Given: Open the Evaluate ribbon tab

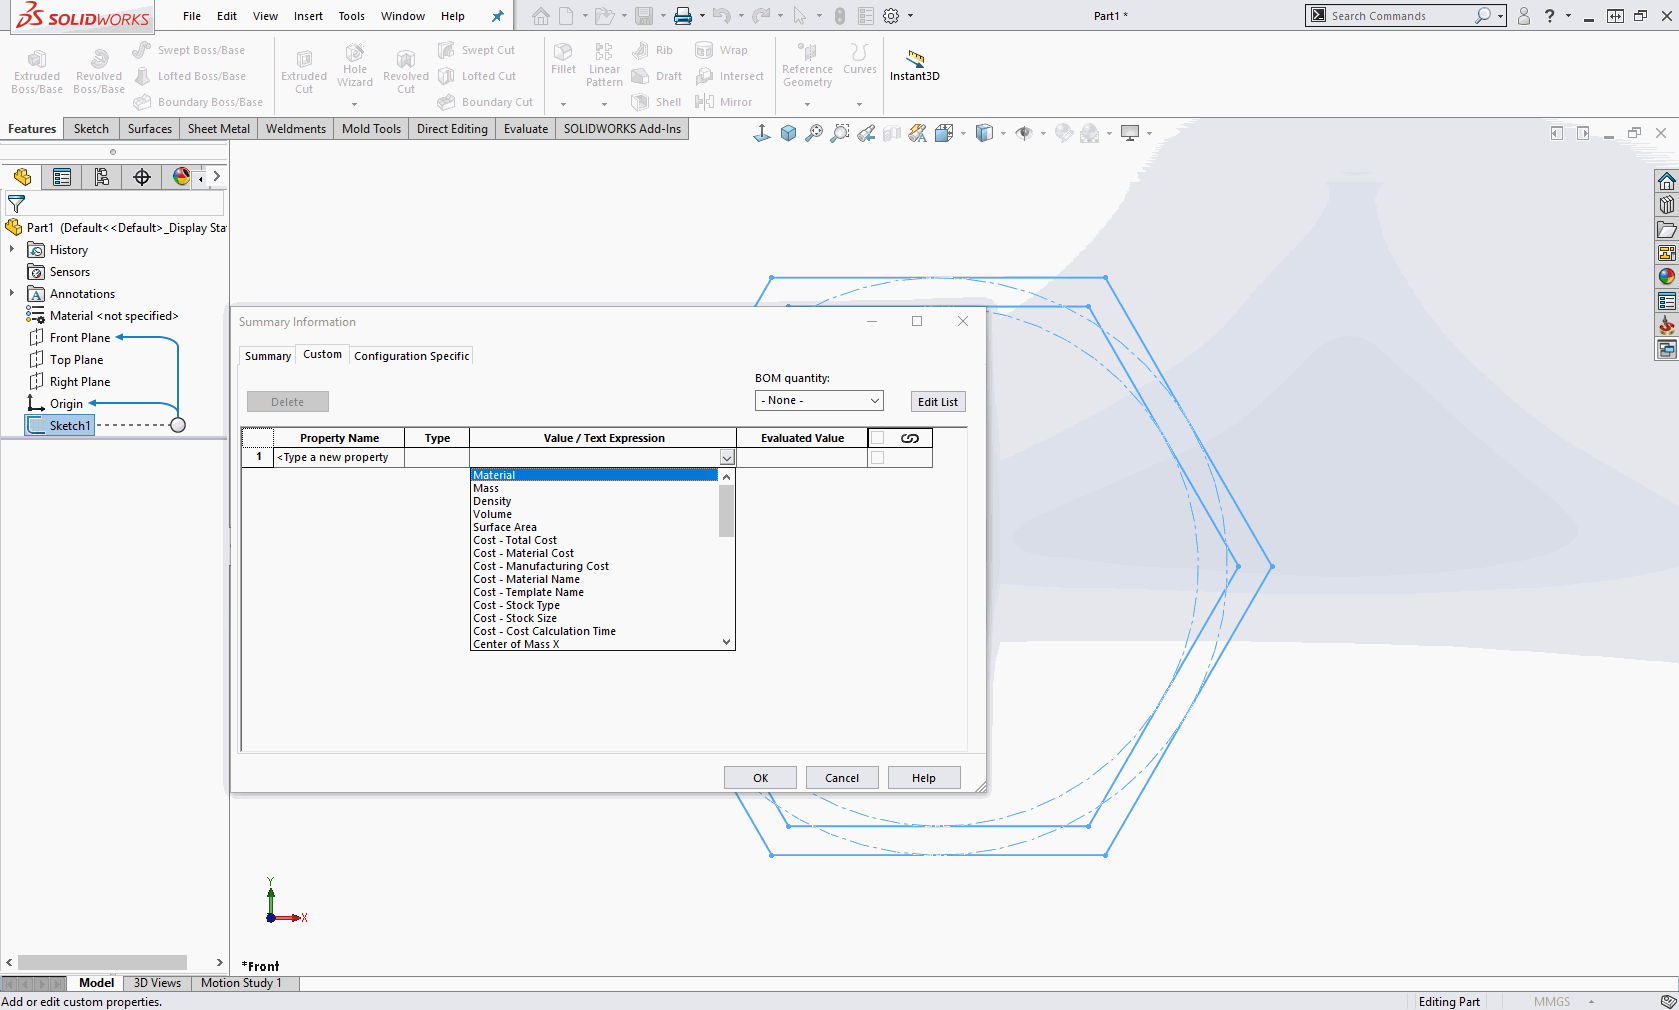Looking at the screenshot, I should 525,129.
